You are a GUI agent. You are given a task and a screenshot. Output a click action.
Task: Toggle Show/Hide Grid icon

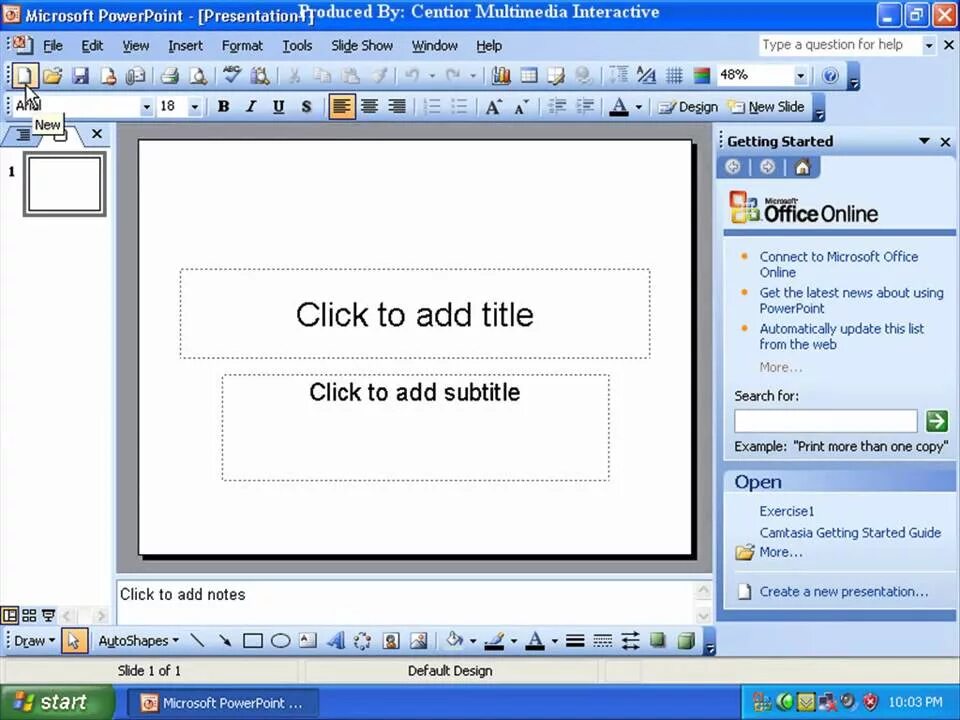(x=674, y=76)
